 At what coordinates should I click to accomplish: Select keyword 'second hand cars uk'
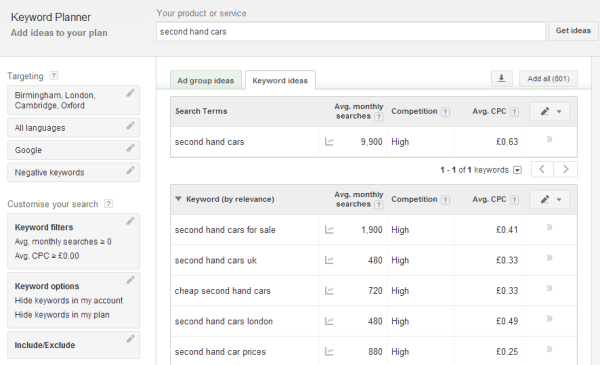[215, 261]
